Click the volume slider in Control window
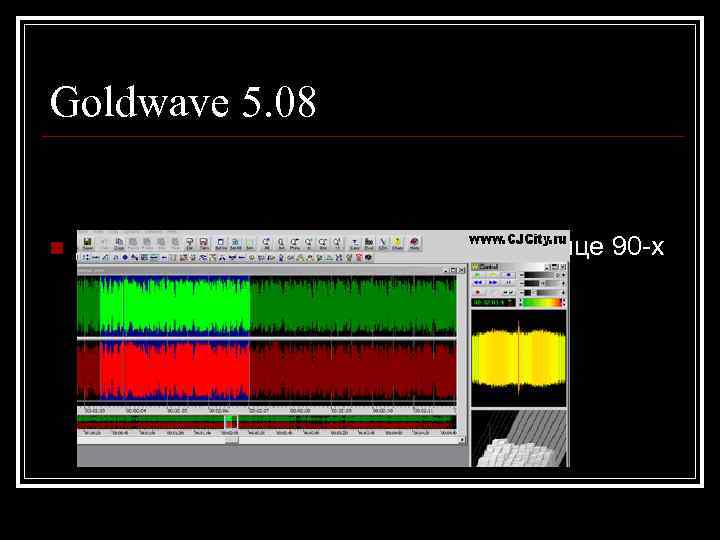The width and height of the screenshot is (720, 540). coord(542,275)
